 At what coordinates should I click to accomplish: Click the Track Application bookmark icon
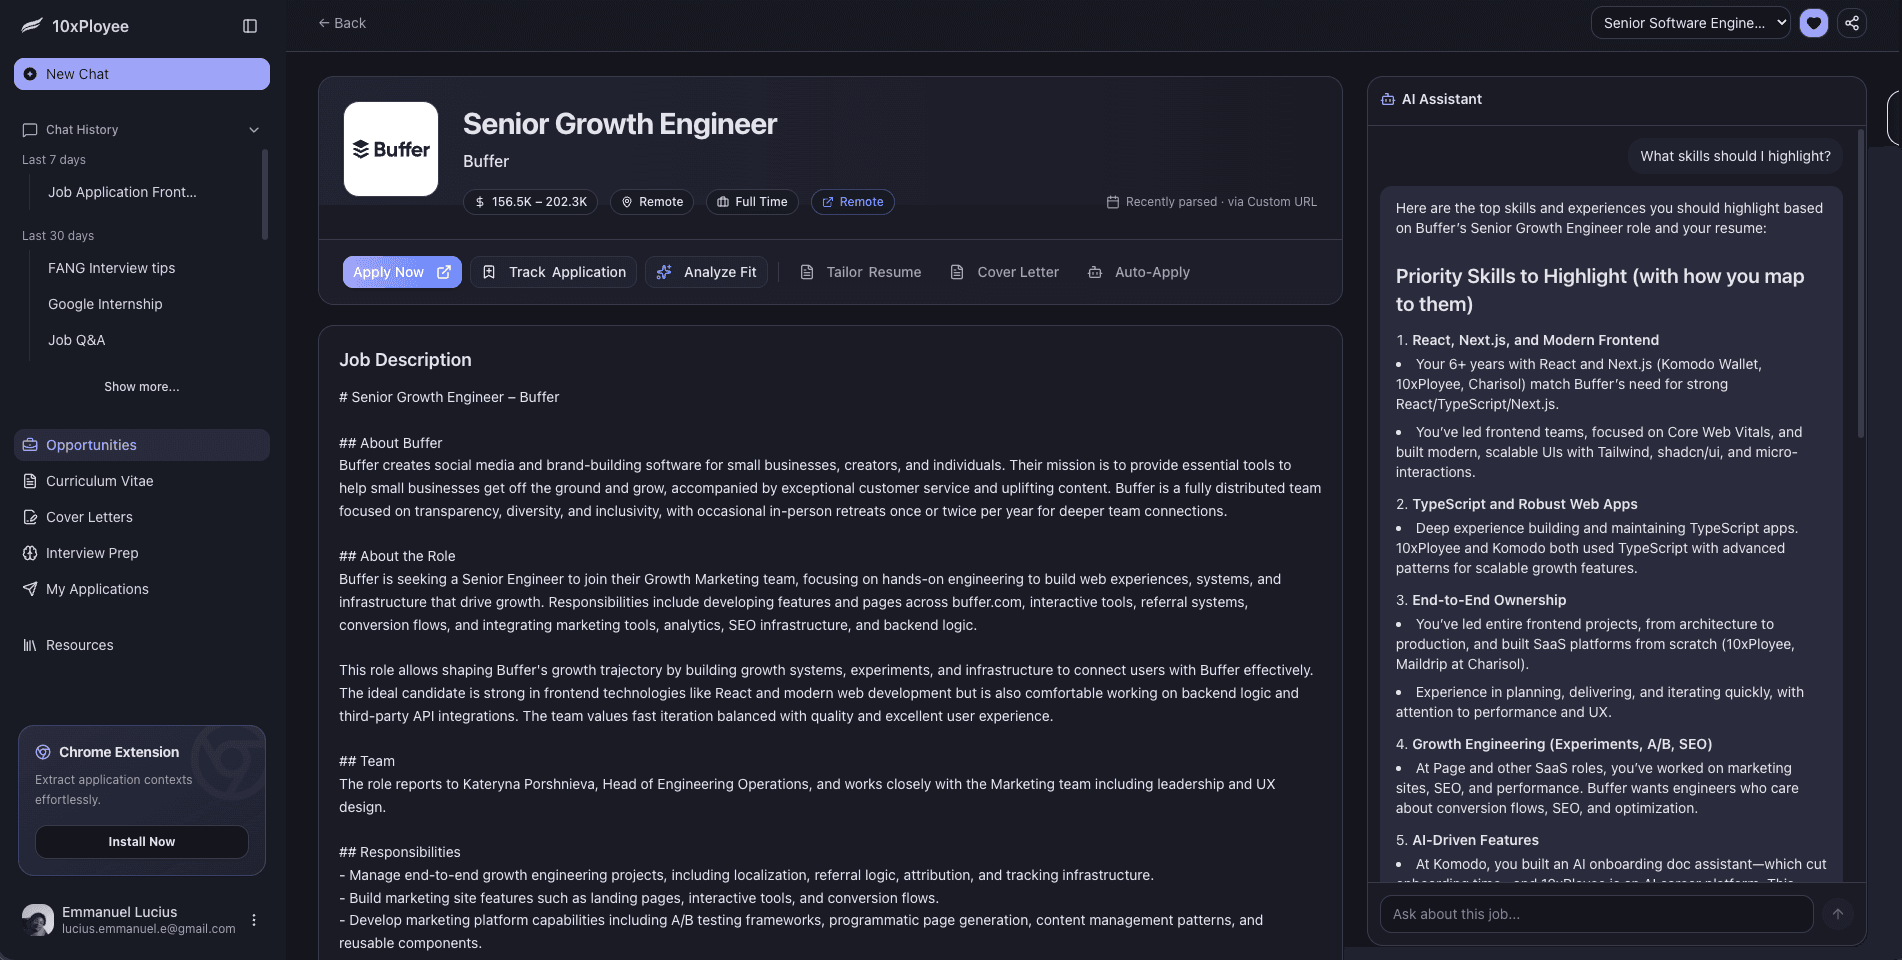[x=489, y=272]
